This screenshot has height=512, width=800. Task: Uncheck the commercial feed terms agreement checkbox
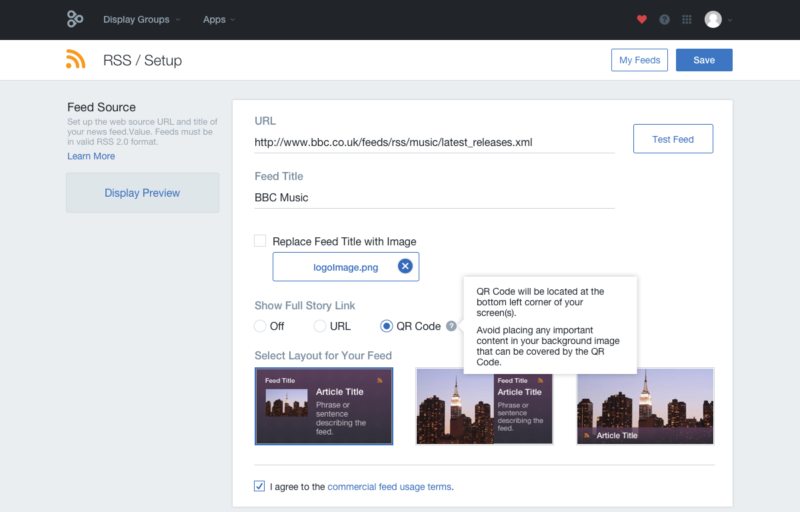pos(260,487)
